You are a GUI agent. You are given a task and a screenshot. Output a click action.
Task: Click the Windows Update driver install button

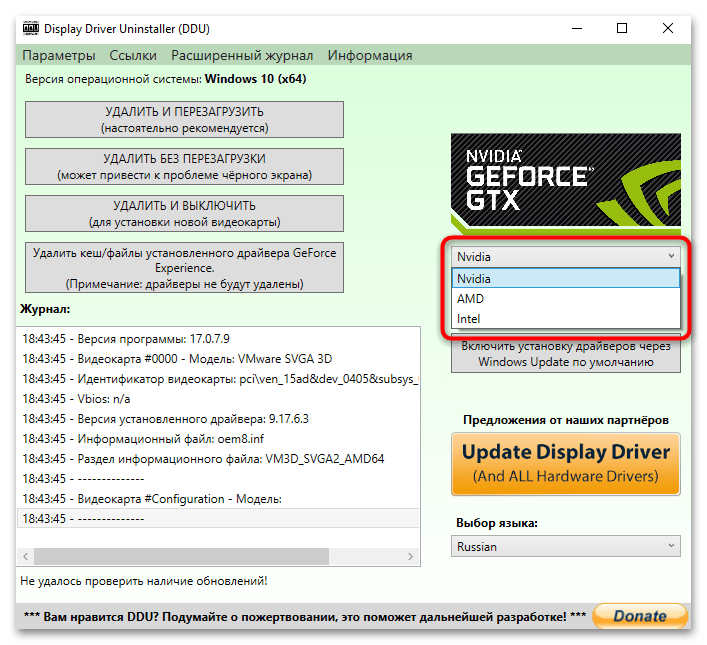566,354
